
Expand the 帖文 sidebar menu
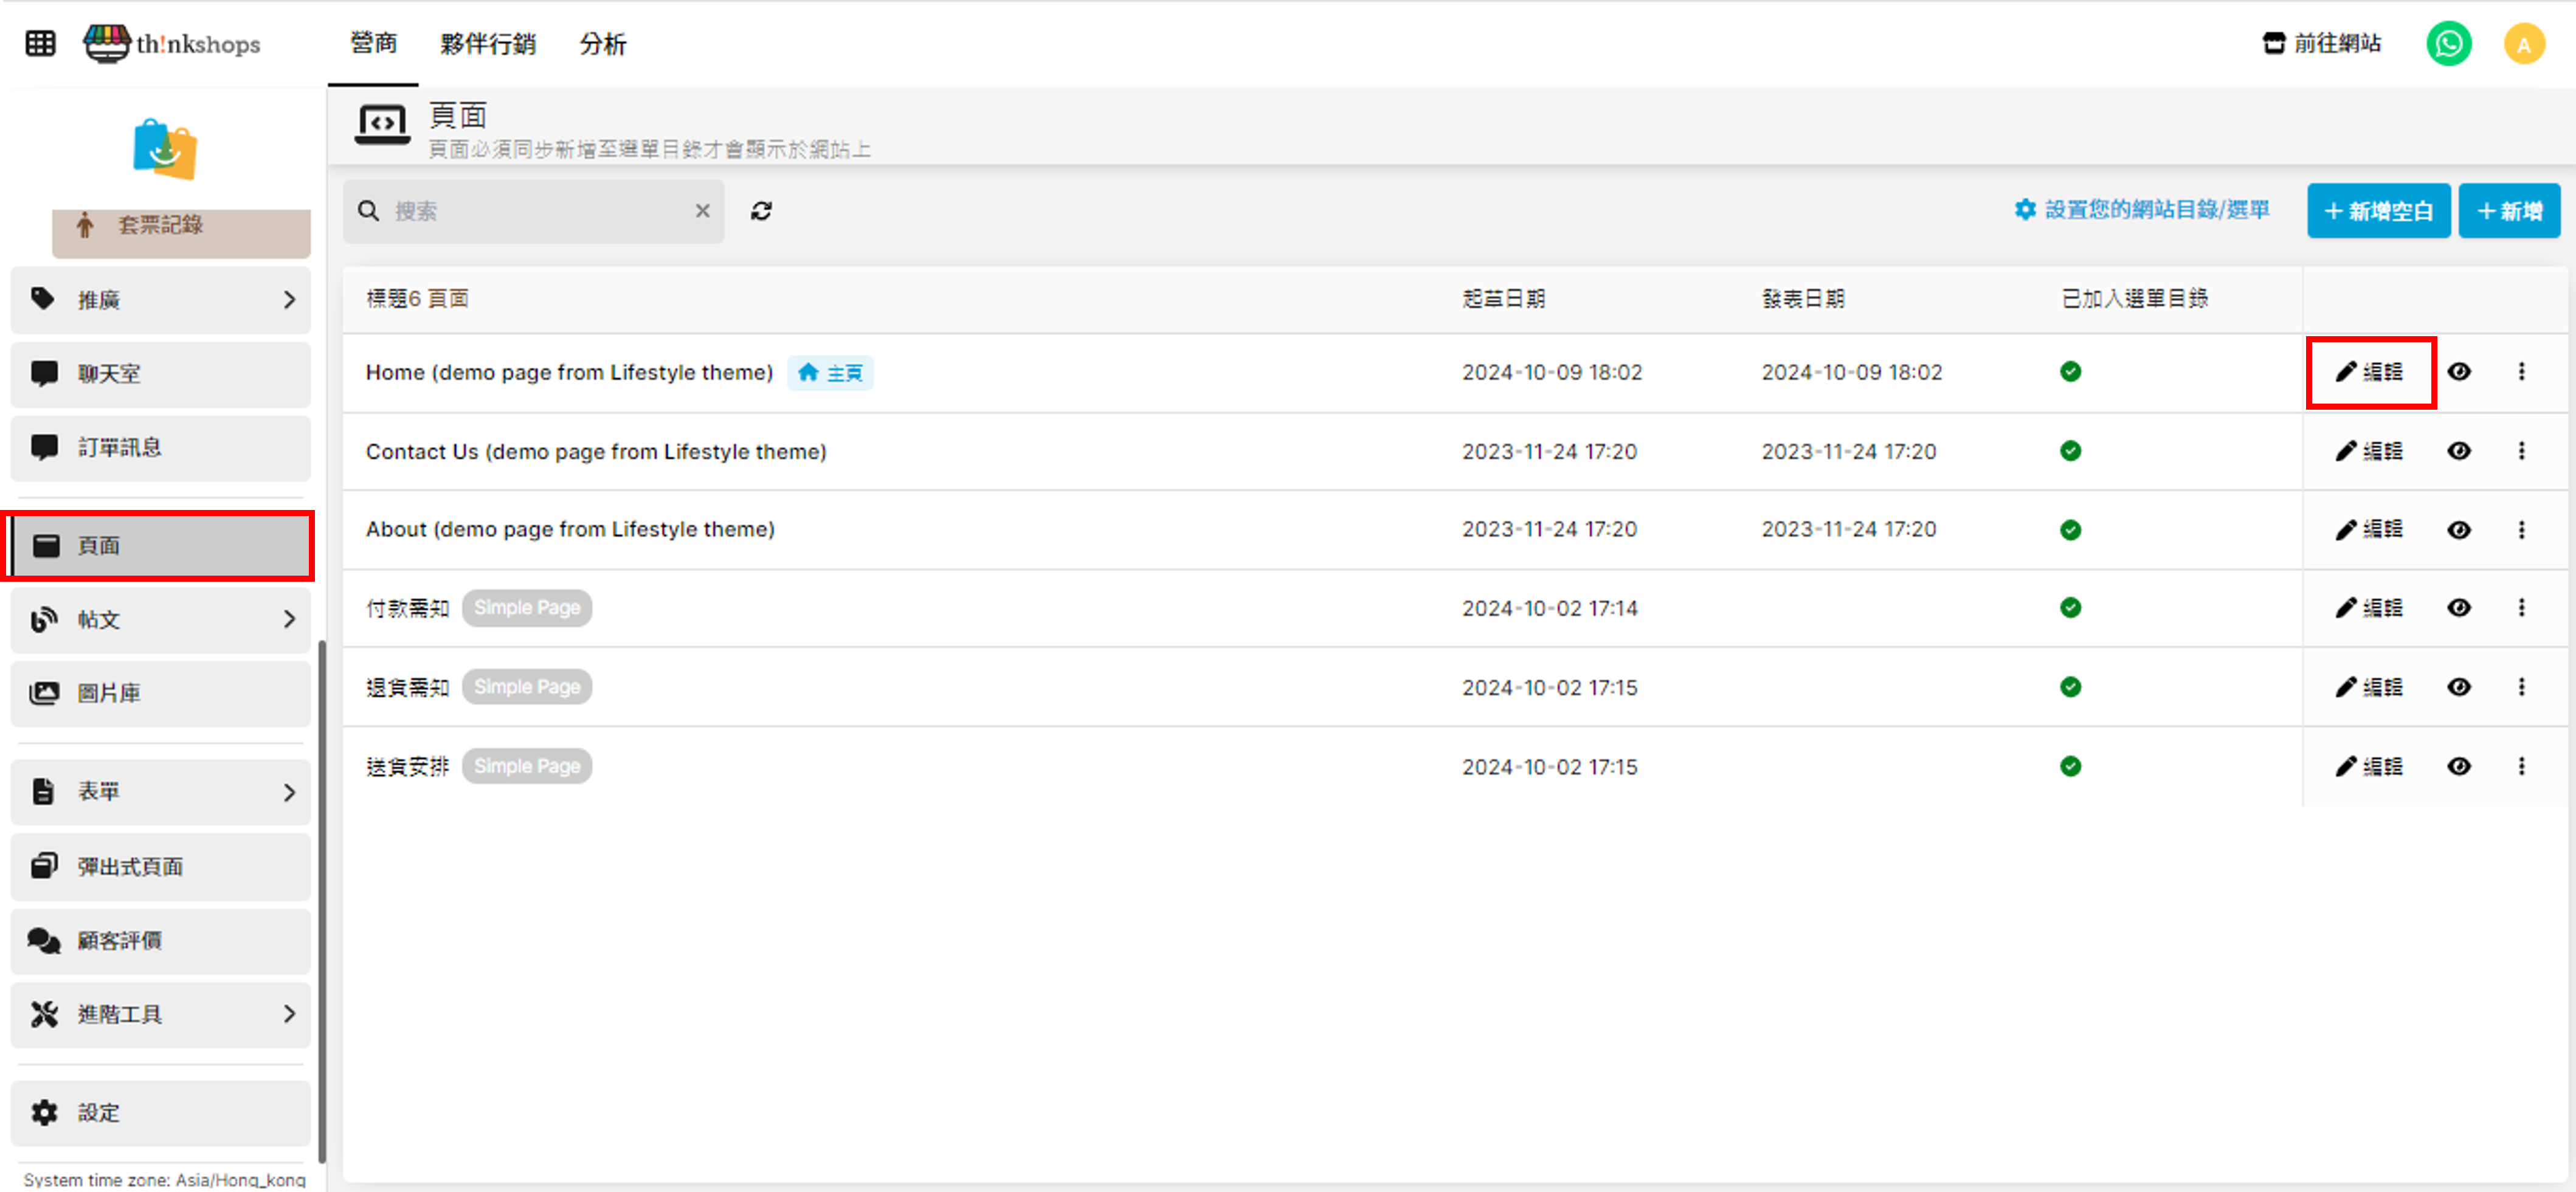[160, 620]
